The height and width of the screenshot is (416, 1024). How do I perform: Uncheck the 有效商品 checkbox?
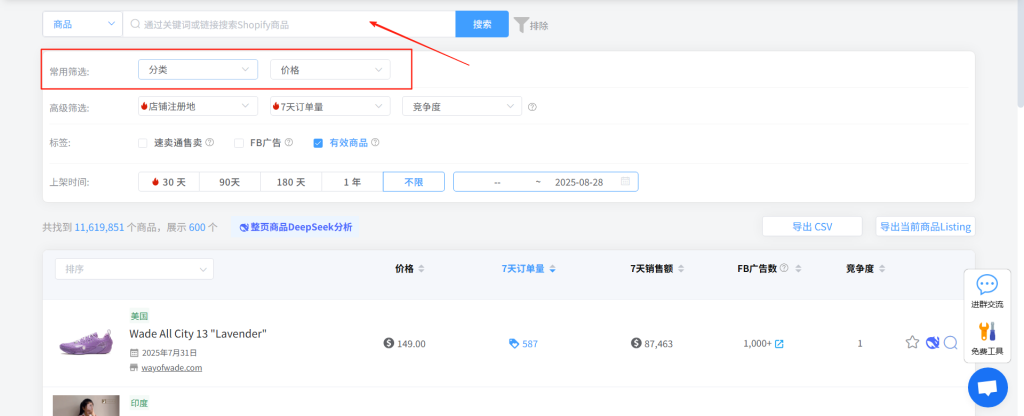(318, 143)
